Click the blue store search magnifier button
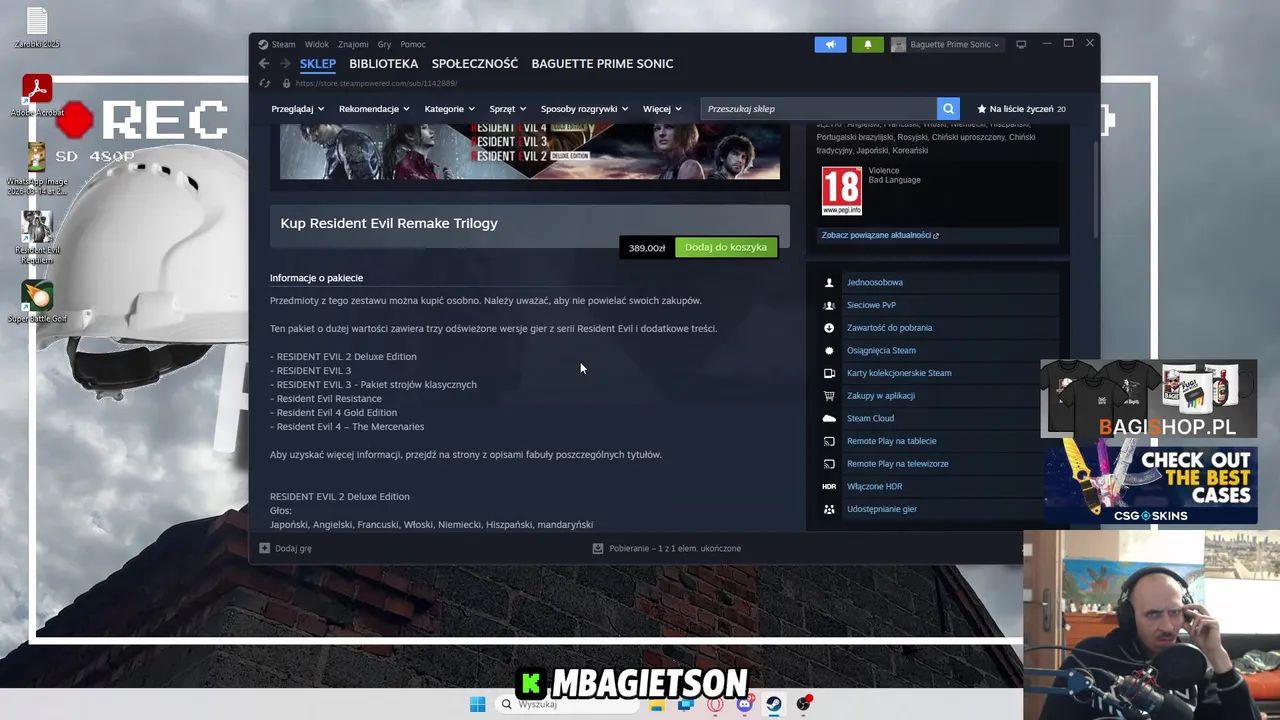This screenshot has height=720, width=1280. click(948, 109)
